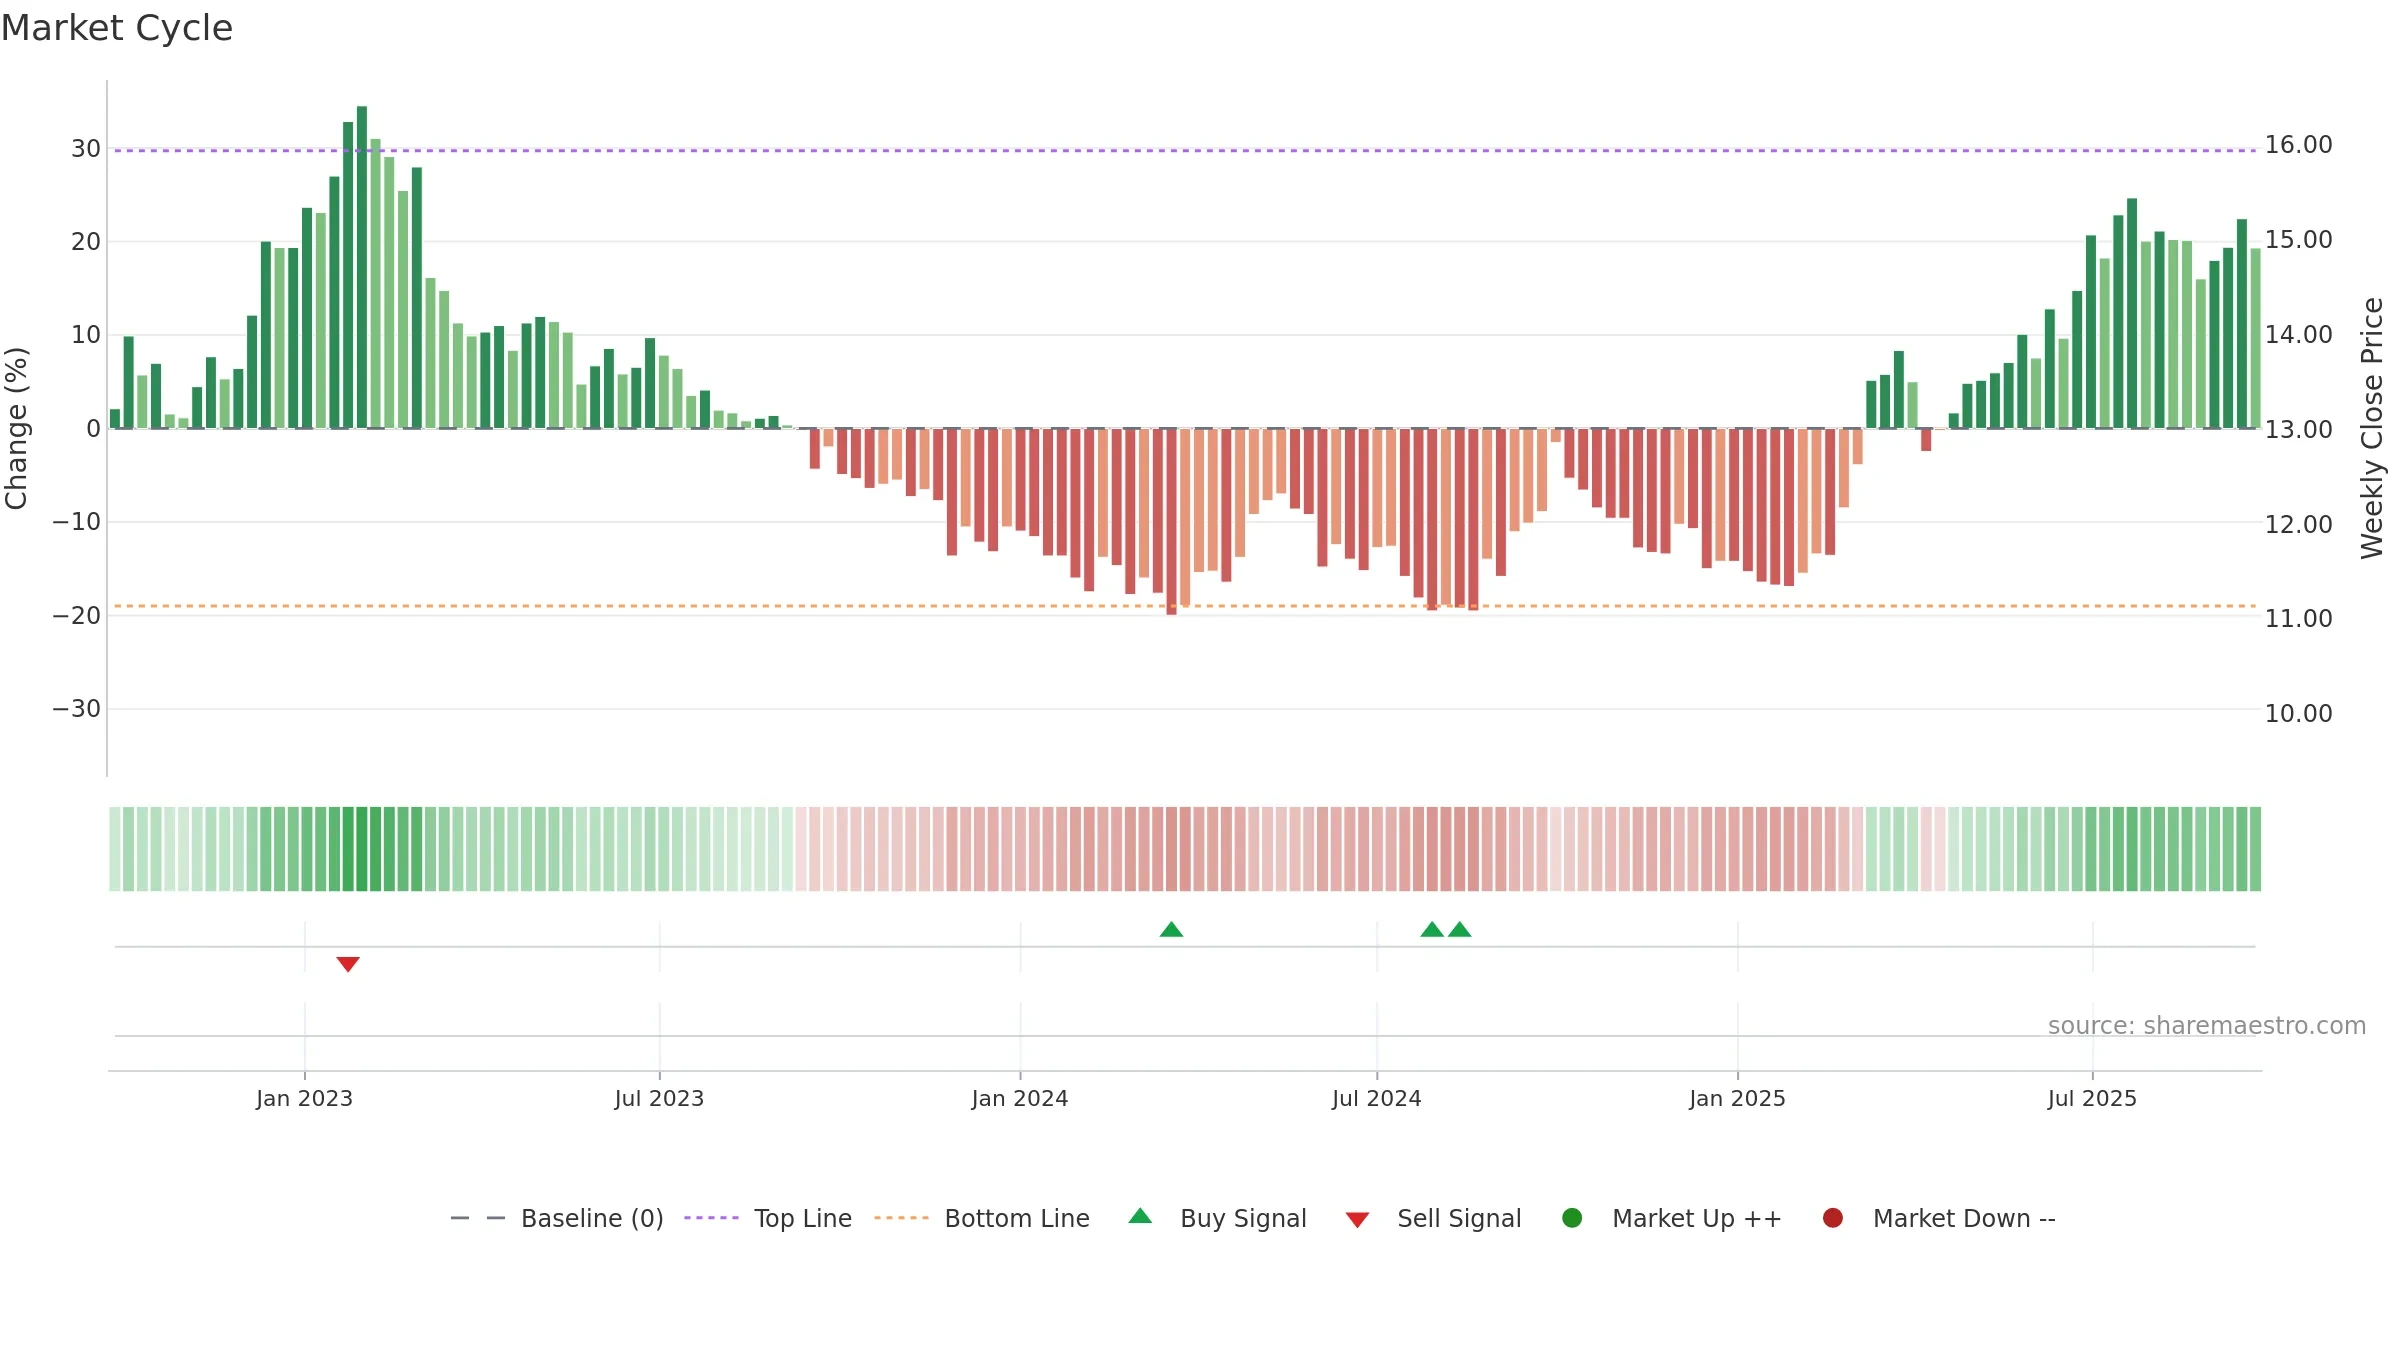
Task: Click the red sell signal marker near Jan 2023
Action: tap(348, 964)
